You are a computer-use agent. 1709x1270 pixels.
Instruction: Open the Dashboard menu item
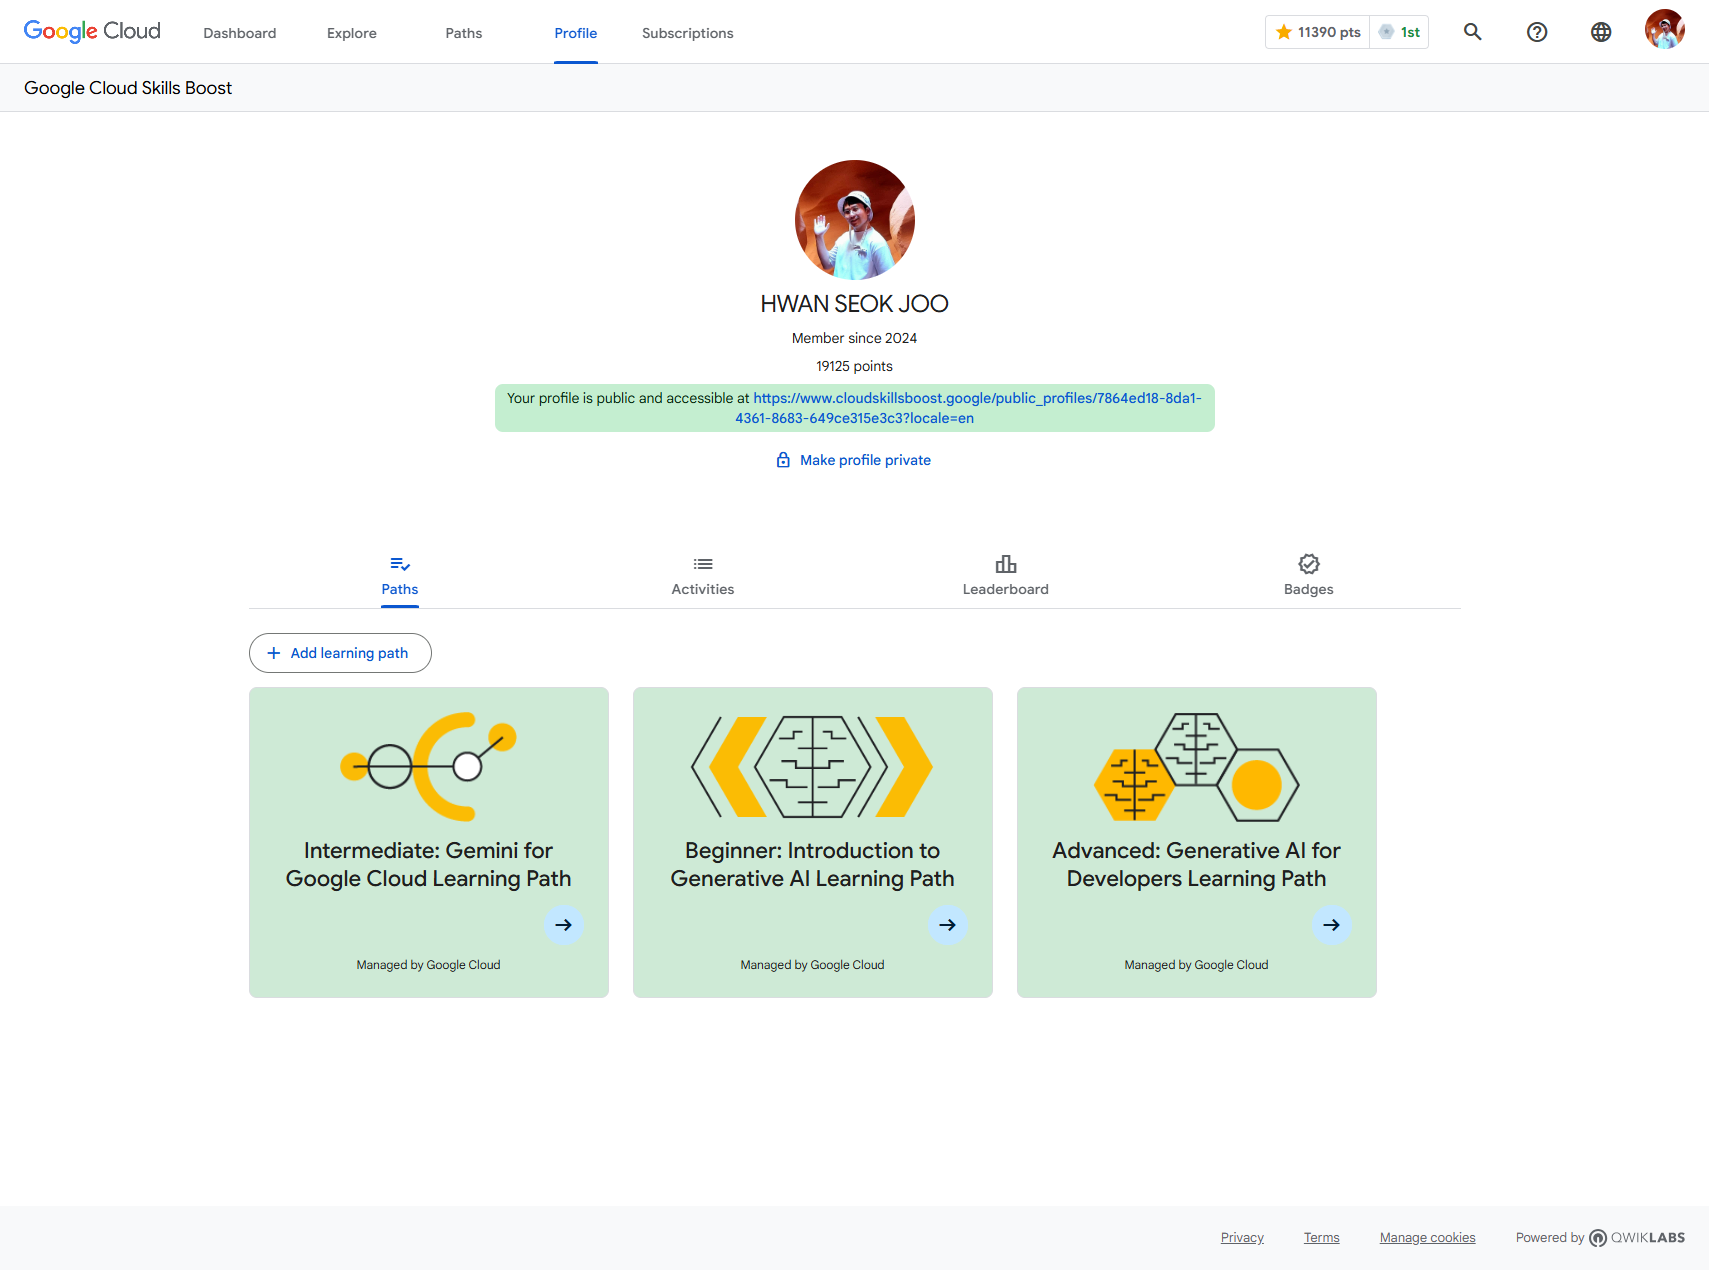240,33
